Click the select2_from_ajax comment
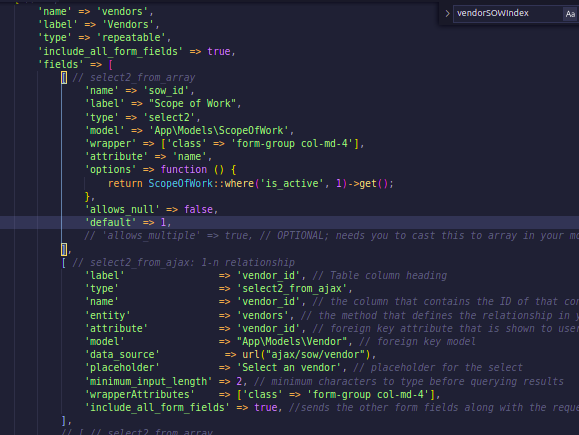Viewport: 579px width, 435px height. (x=184, y=263)
